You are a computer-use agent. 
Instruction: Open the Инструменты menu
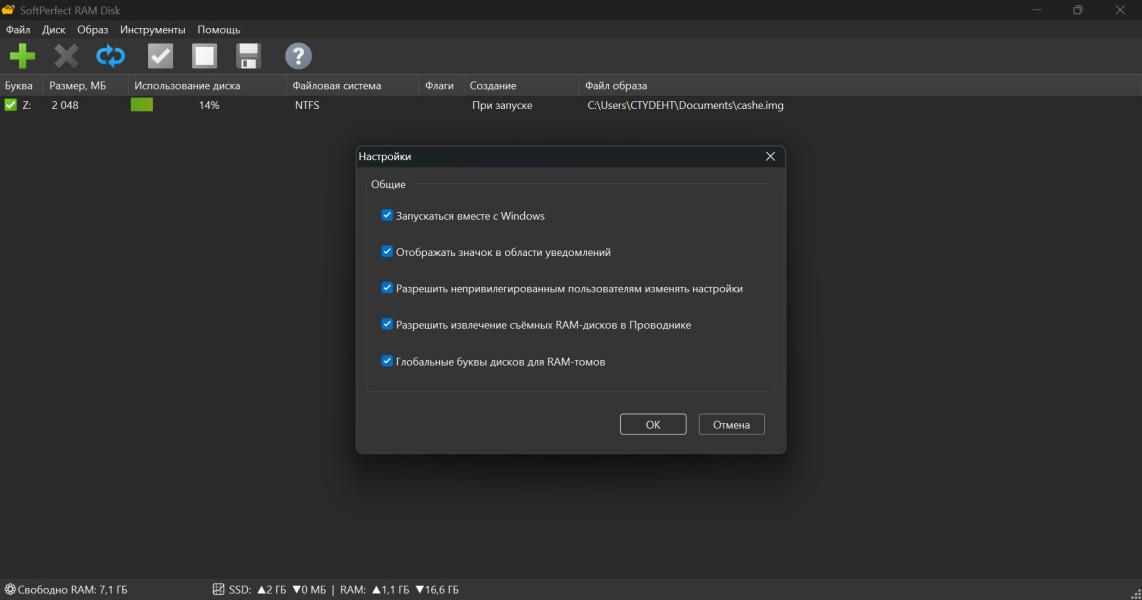(x=152, y=30)
